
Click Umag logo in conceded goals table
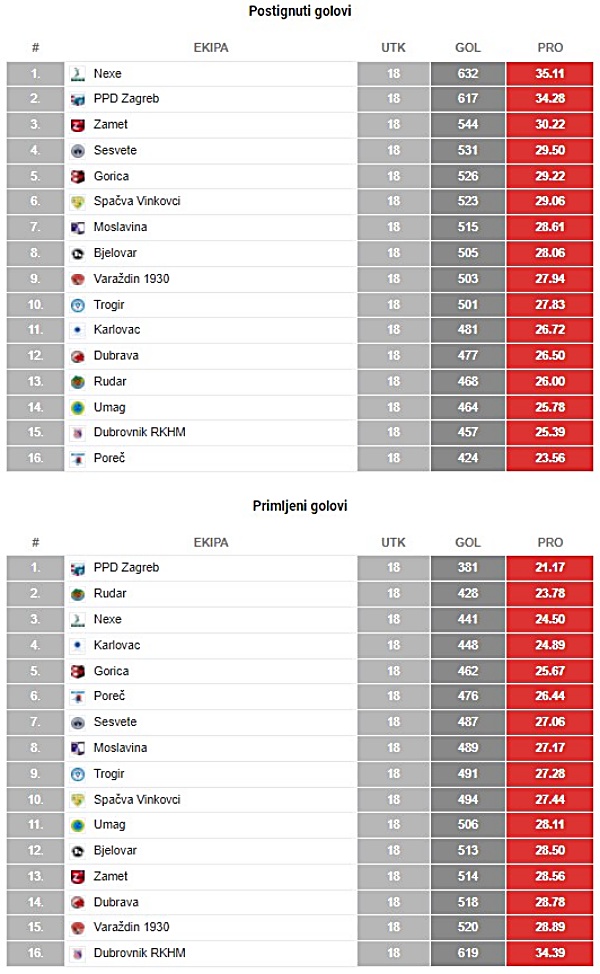tap(78, 826)
